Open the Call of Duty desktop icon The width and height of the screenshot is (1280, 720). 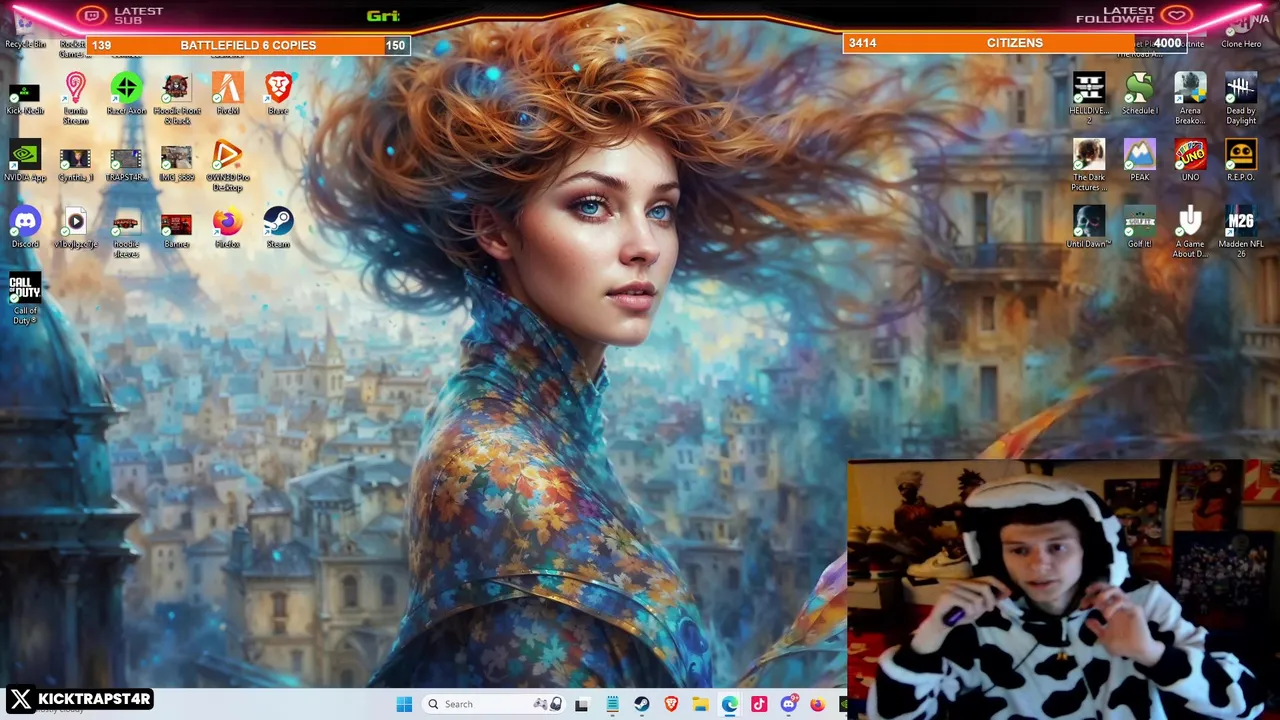tap(25, 300)
